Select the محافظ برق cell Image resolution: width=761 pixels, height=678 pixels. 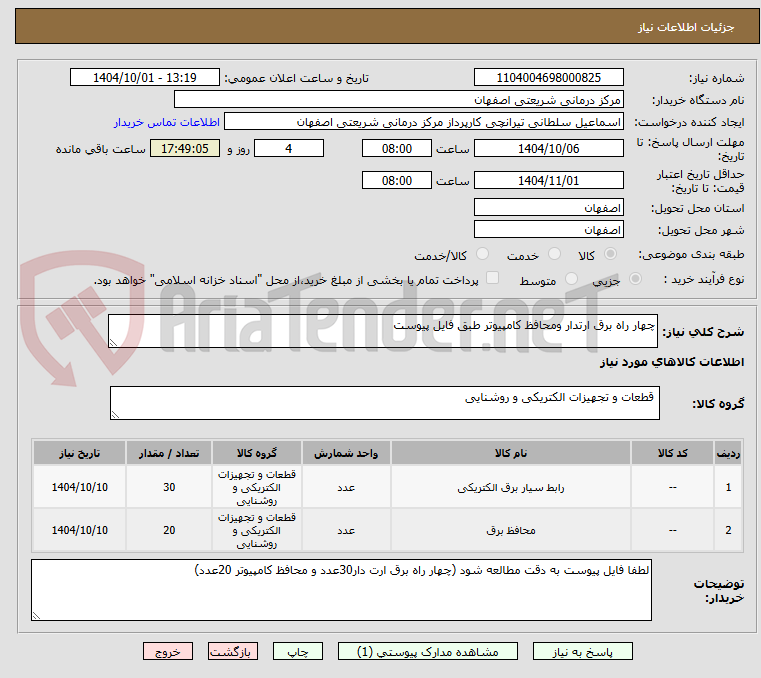[511, 530]
